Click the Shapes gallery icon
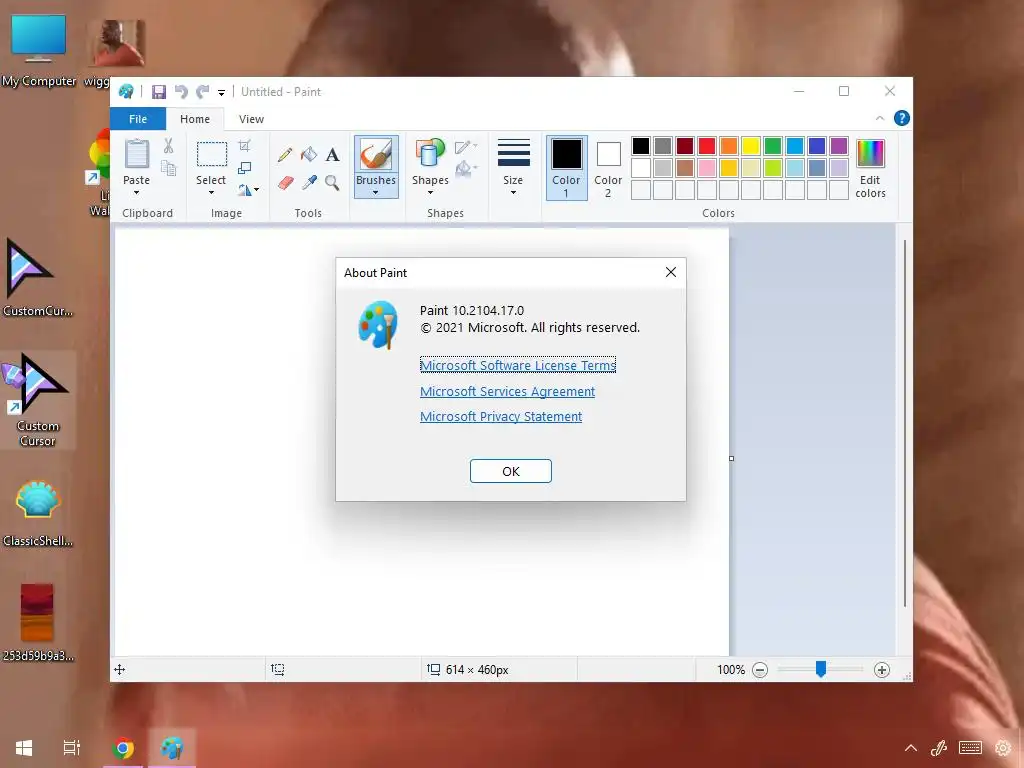 click(x=430, y=155)
